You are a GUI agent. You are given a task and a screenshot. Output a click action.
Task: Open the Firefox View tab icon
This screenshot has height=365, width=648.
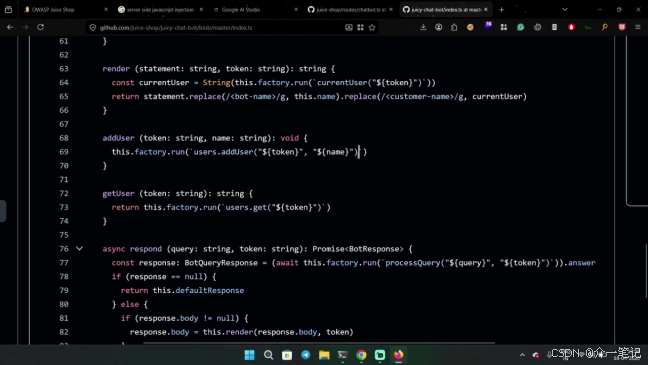pyautogui.click(x=8, y=10)
